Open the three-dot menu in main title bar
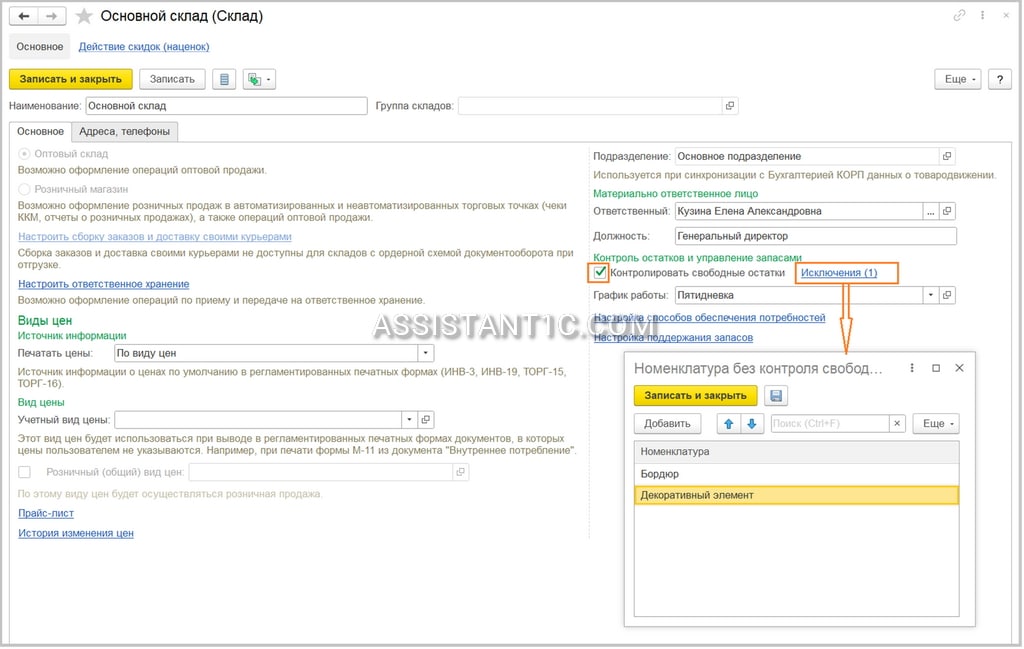Viewport: 1024px width, 649px height. pyautogui.click(x=982, y=16)
